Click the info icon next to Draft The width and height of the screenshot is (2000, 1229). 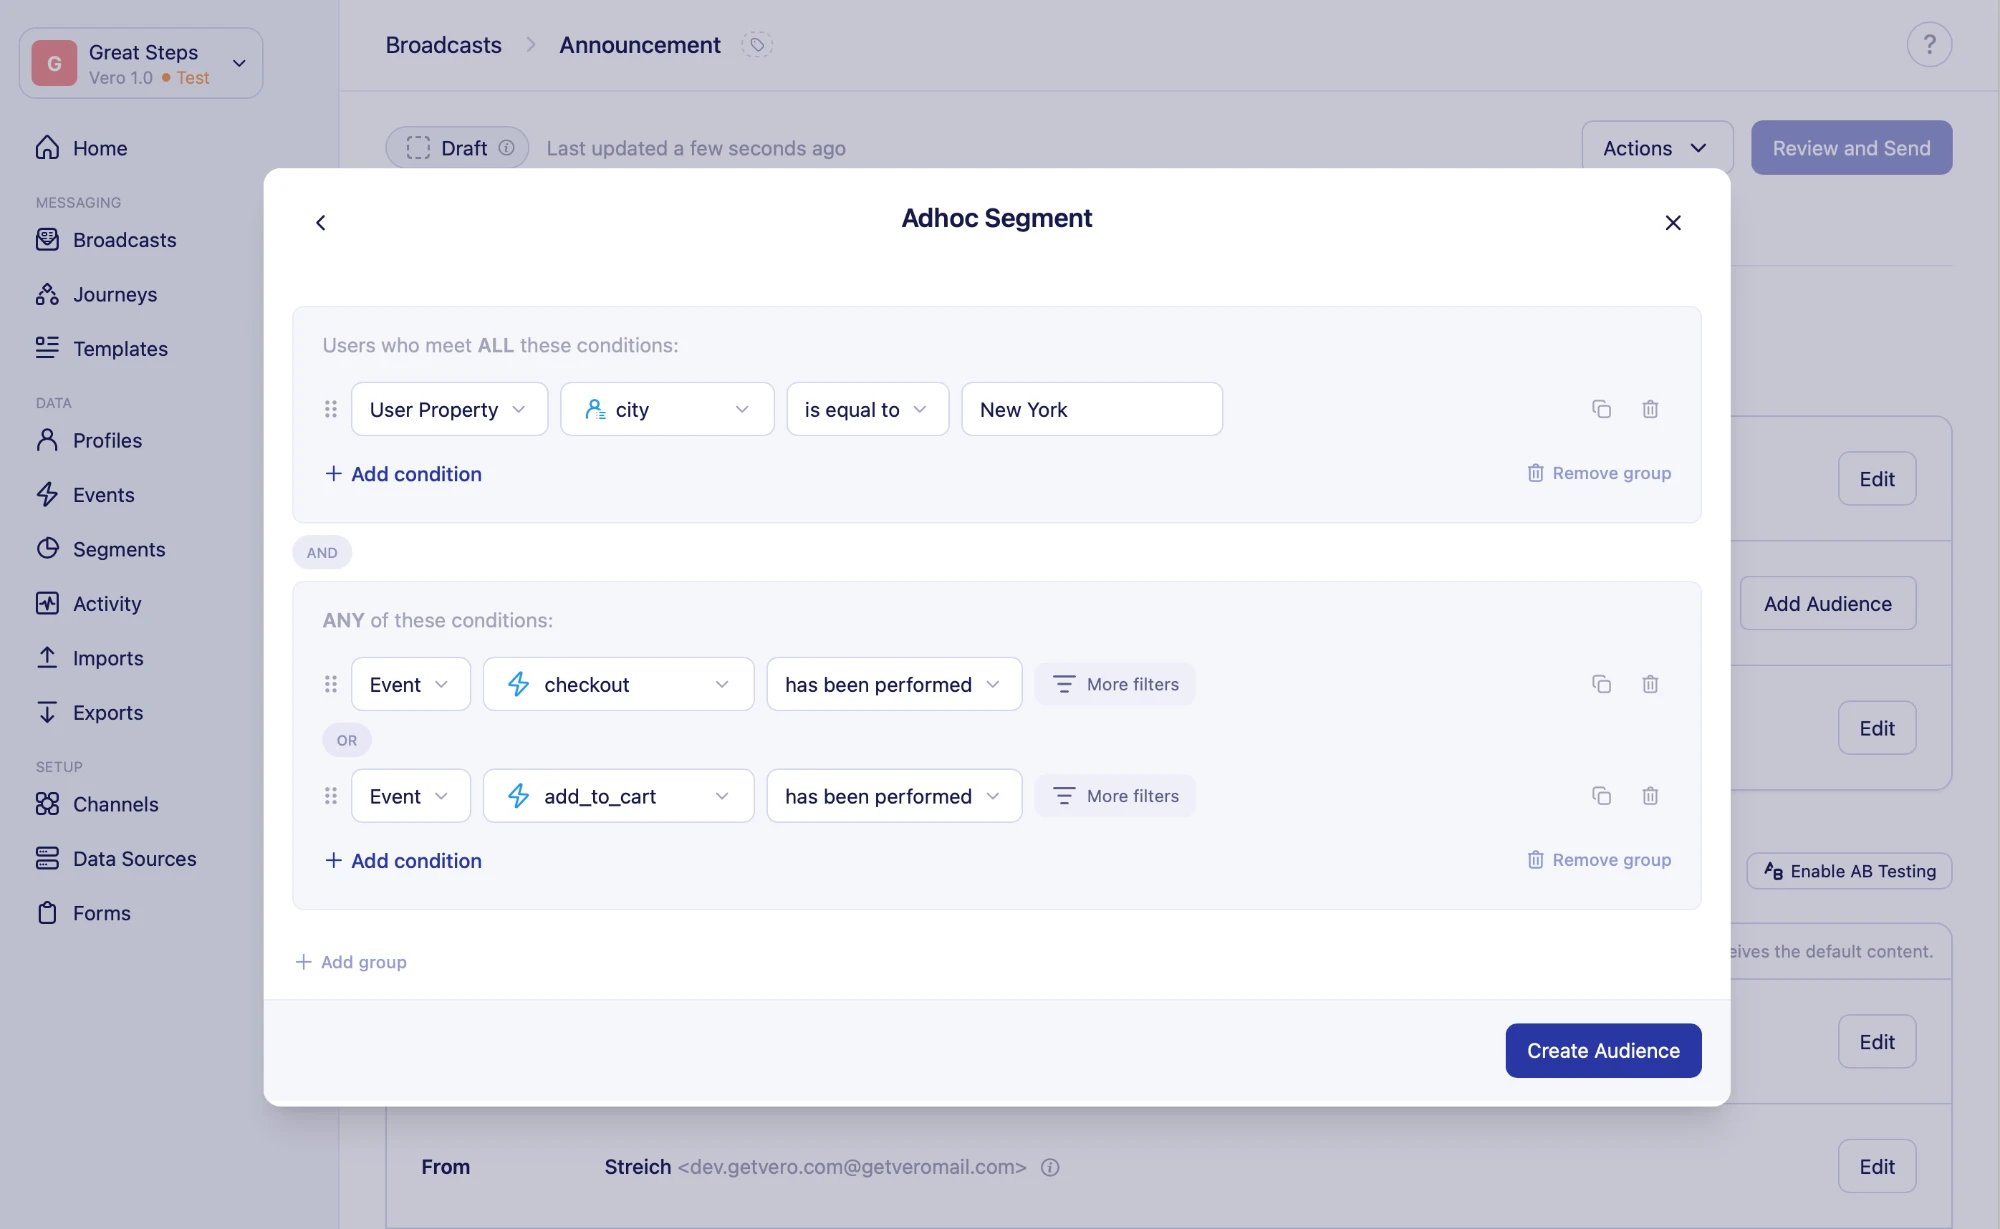pyautogui.click(x=507, y=148)
